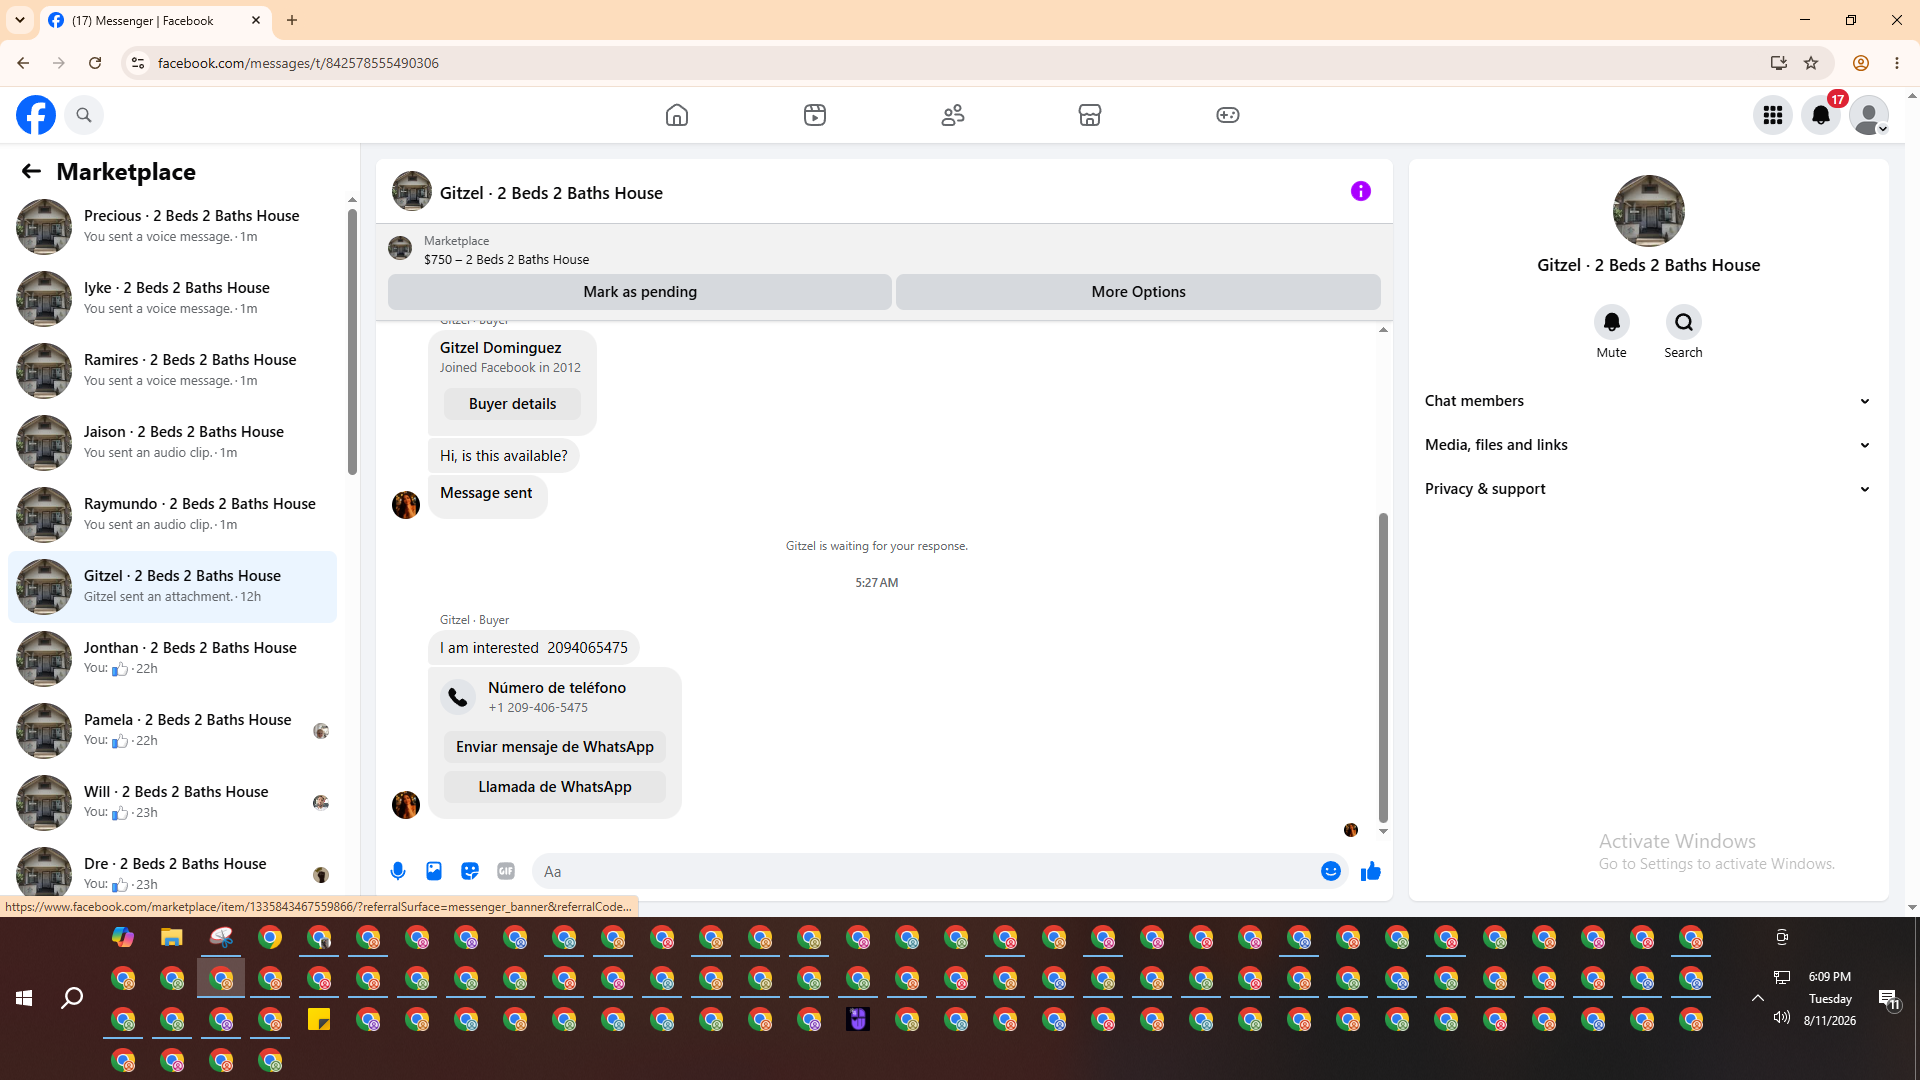The width and height of the screenshot is (1920, 1080).
Task: Search within the conversation
Action: (x=1684, y=322)
